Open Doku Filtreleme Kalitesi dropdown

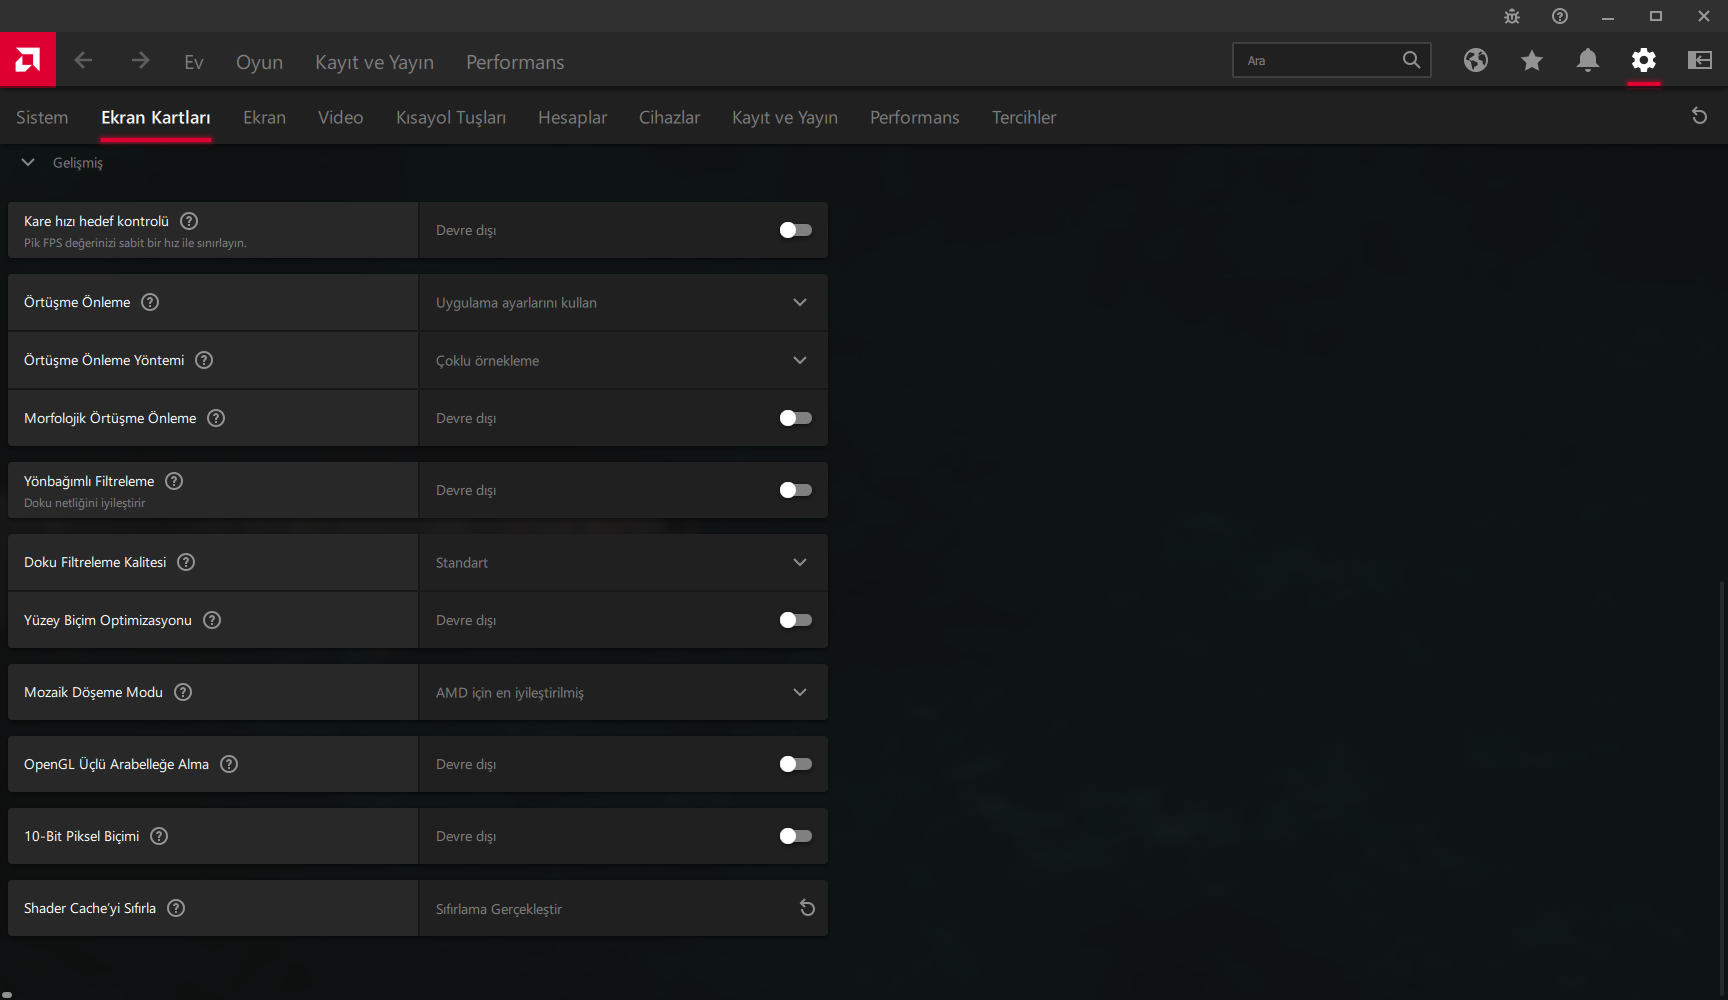(x=623, y=562)
